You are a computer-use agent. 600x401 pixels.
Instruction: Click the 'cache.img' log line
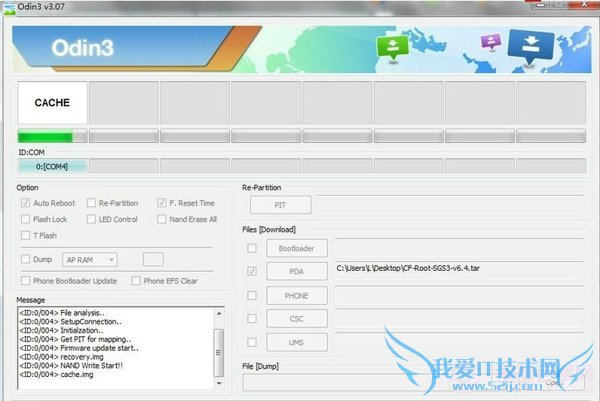(56, 374)
